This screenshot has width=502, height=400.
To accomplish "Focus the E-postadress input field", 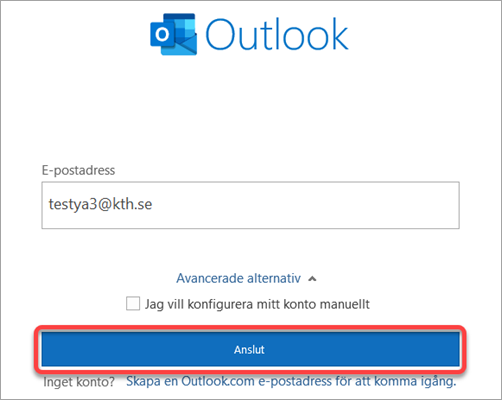I will 250,205.
